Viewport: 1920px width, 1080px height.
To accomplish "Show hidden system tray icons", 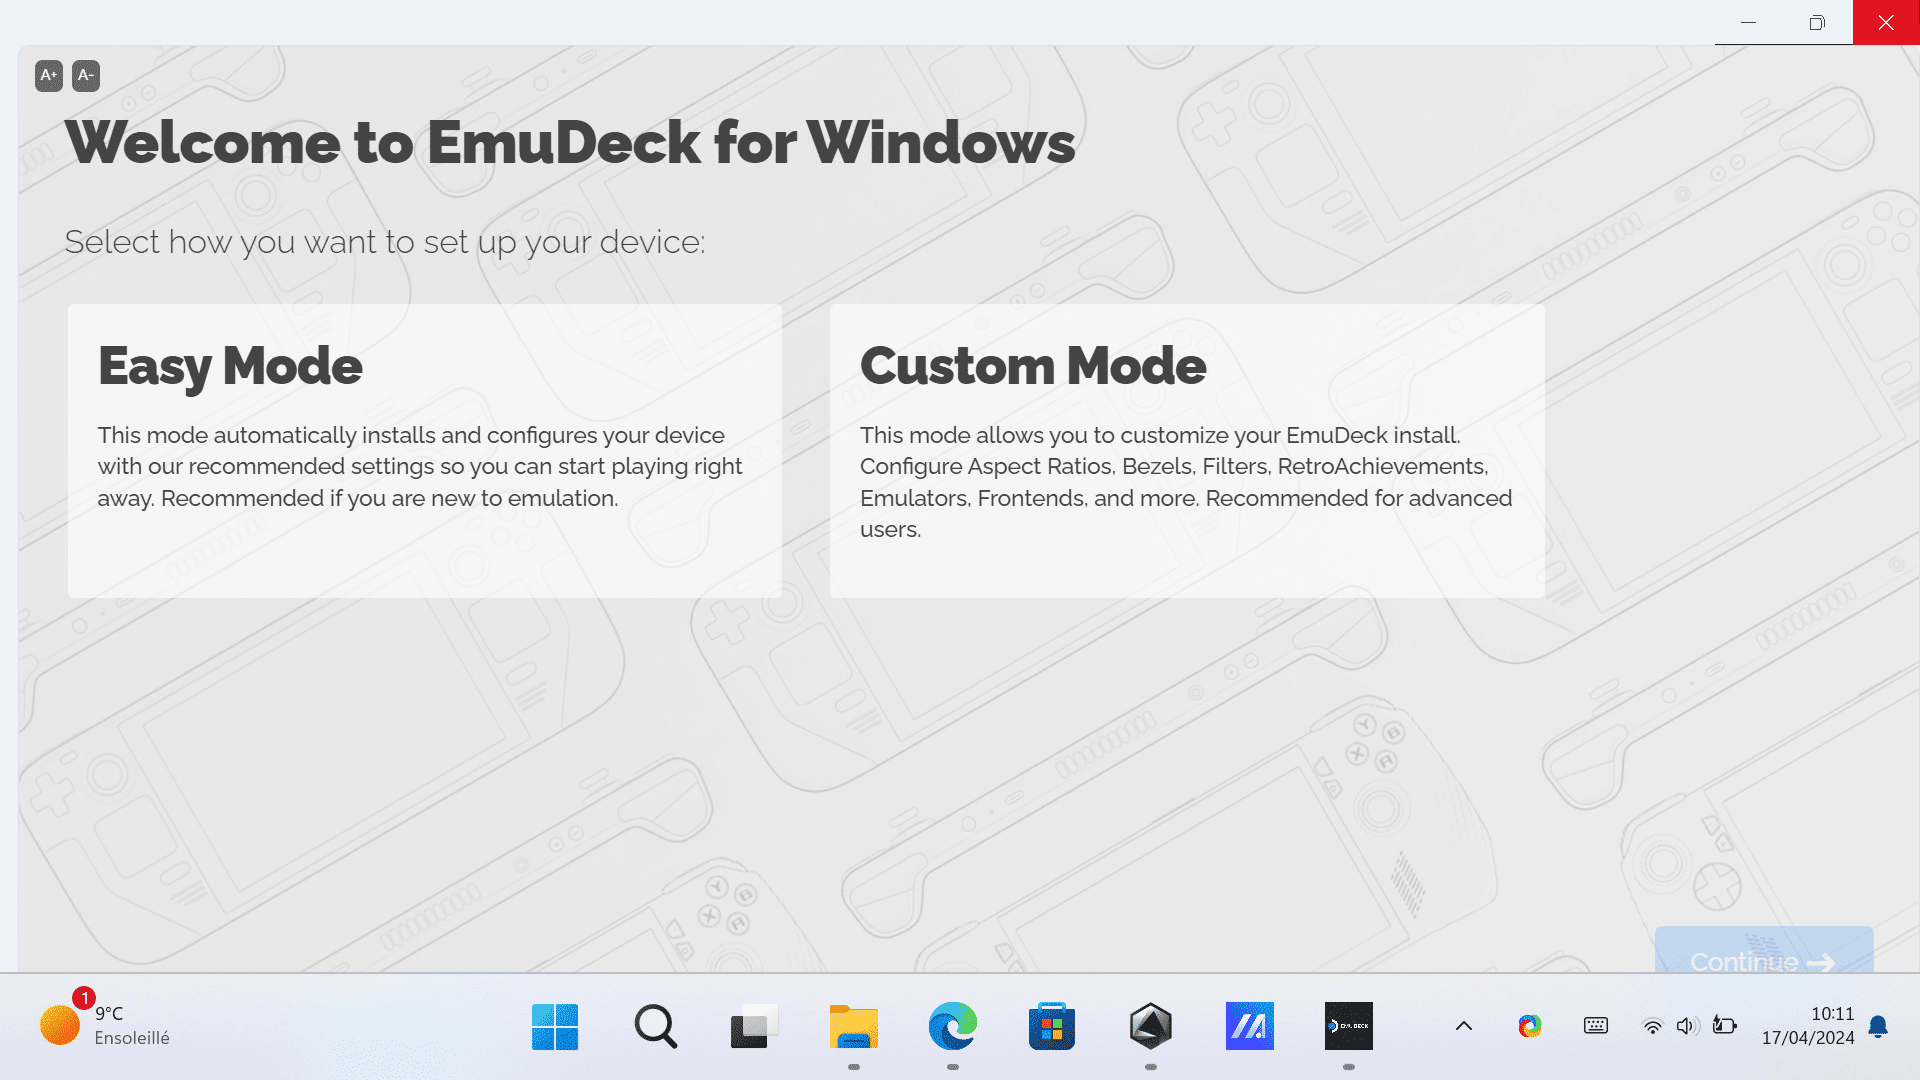I will (x=1464, y=1026).
